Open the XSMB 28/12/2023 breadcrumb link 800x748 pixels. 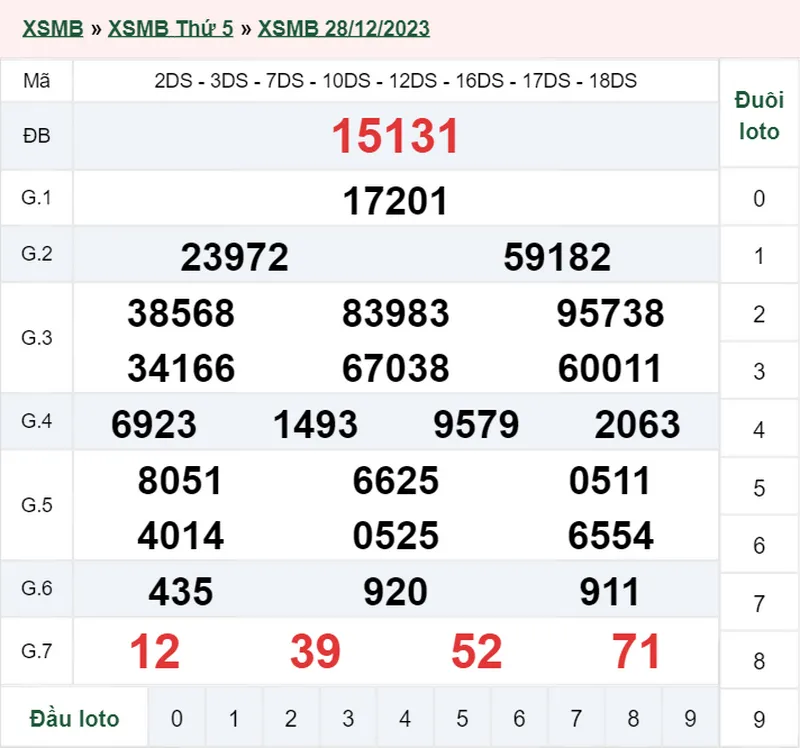tap(343, 28)
